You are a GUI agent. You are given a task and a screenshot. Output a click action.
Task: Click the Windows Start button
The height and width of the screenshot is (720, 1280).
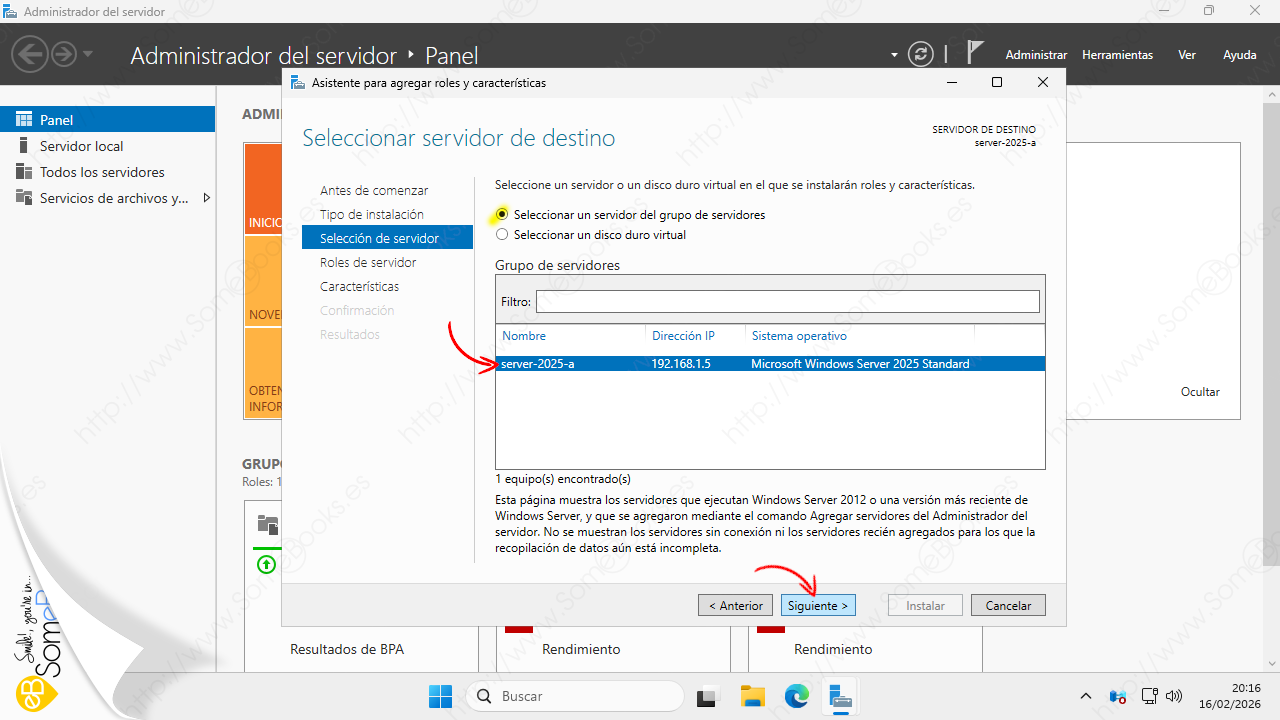[x=440, y=696]
